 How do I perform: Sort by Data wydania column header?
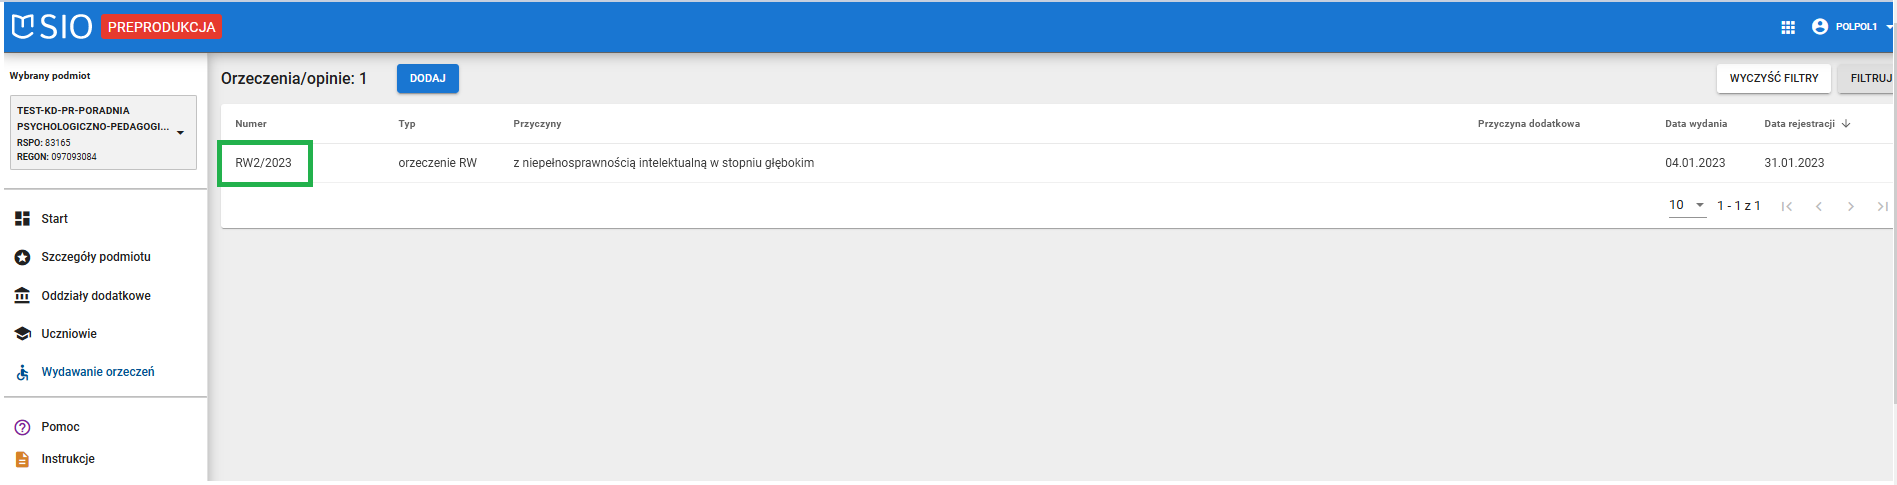(1695, 124)
